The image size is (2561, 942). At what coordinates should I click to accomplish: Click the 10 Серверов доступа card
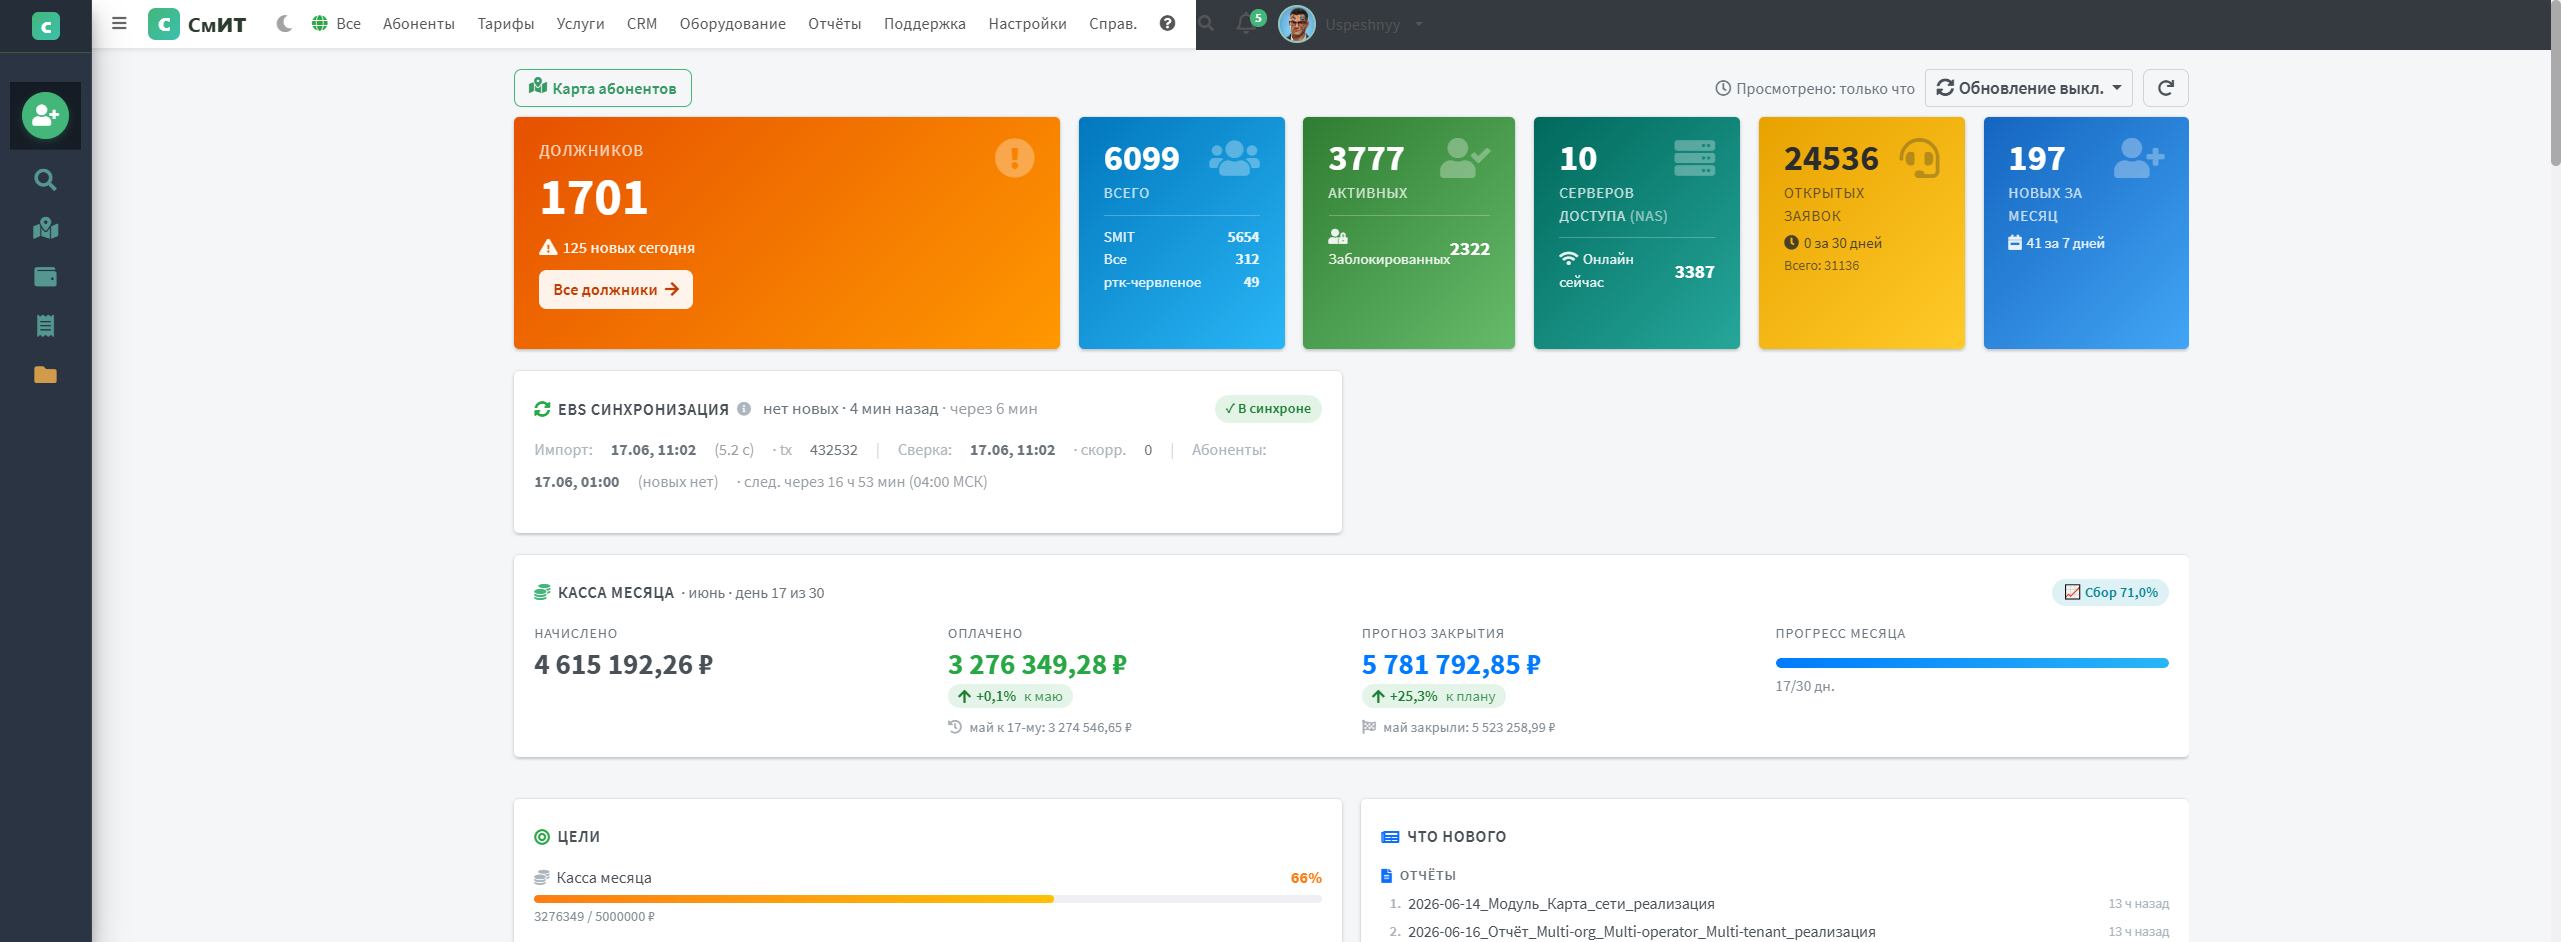click(1637, 233)
